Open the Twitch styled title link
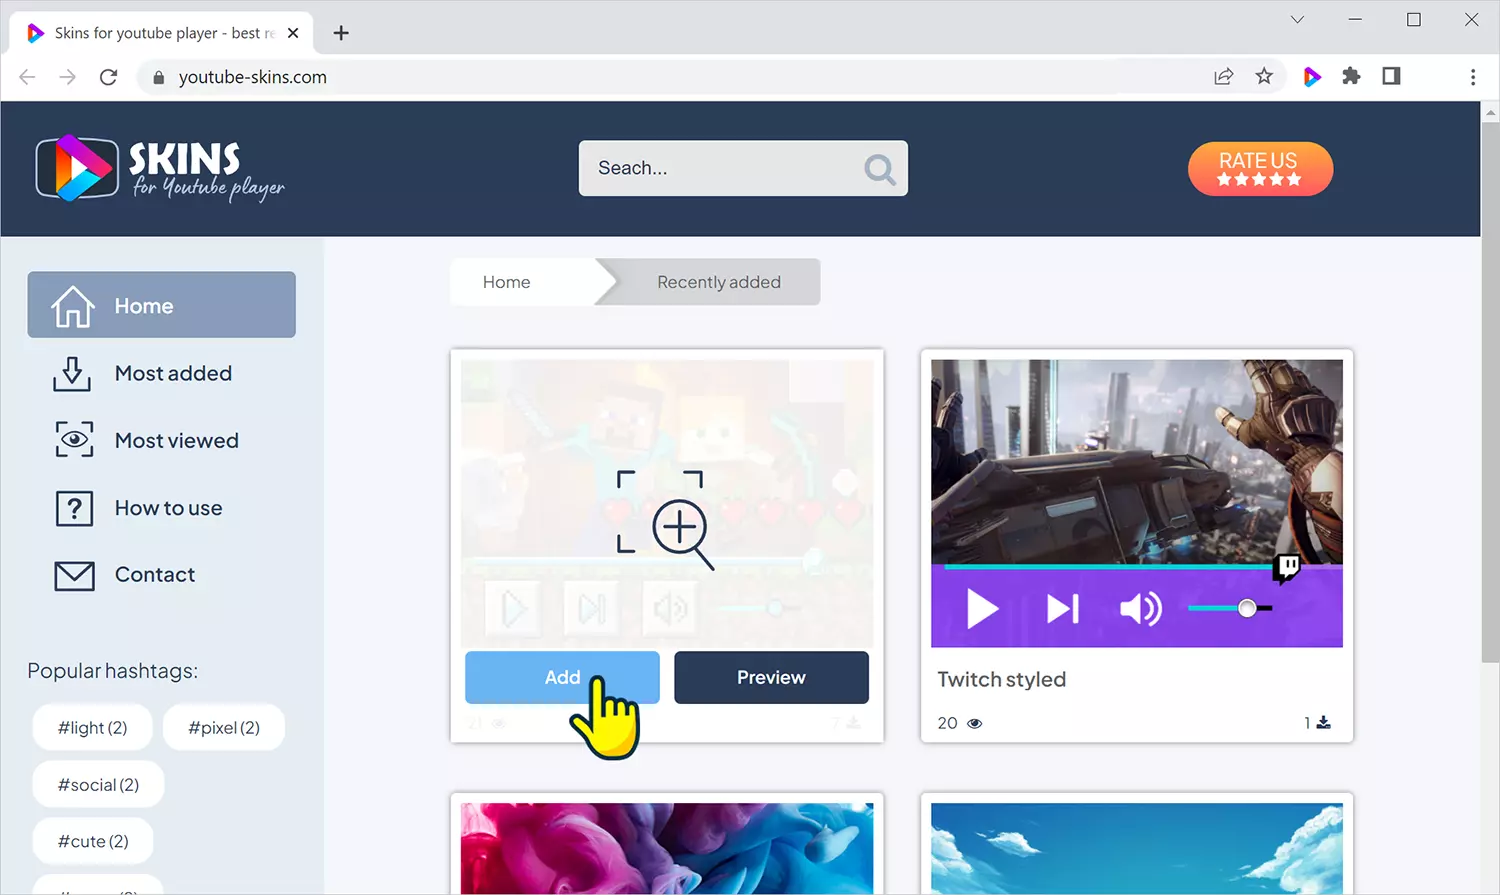 pos(1002,679)
